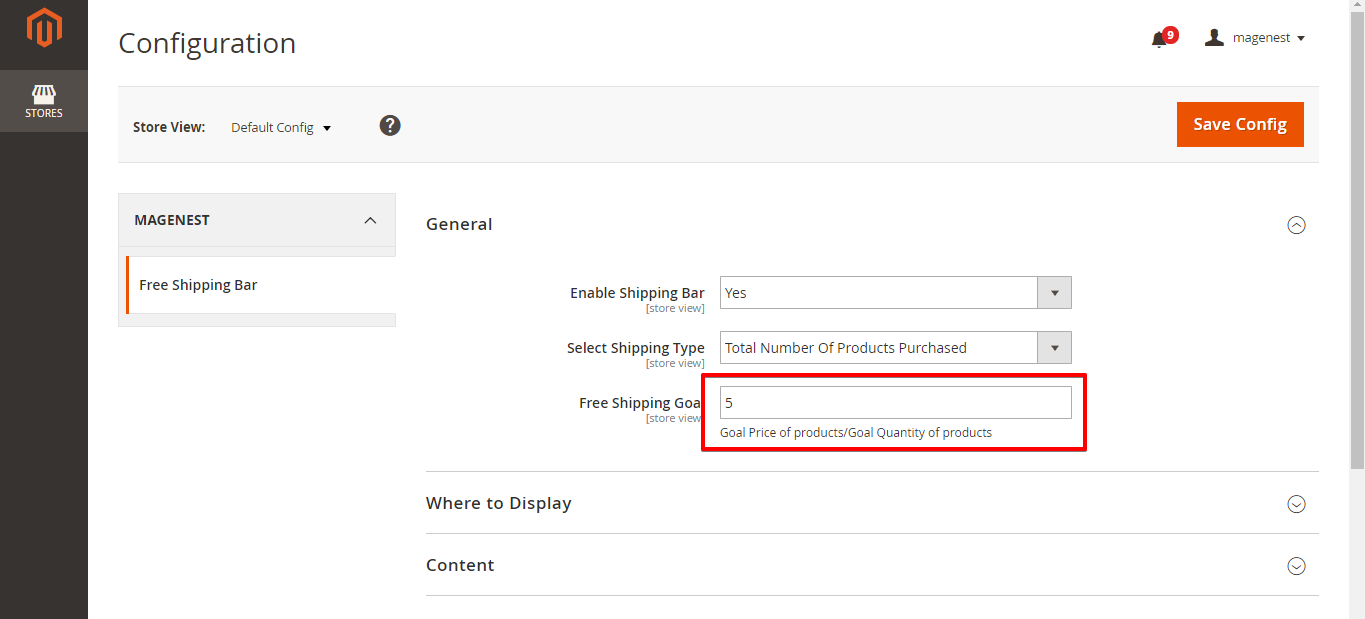Screen dimensions: 1365x619
Task: Click the General section heading text
Action: 459,224
